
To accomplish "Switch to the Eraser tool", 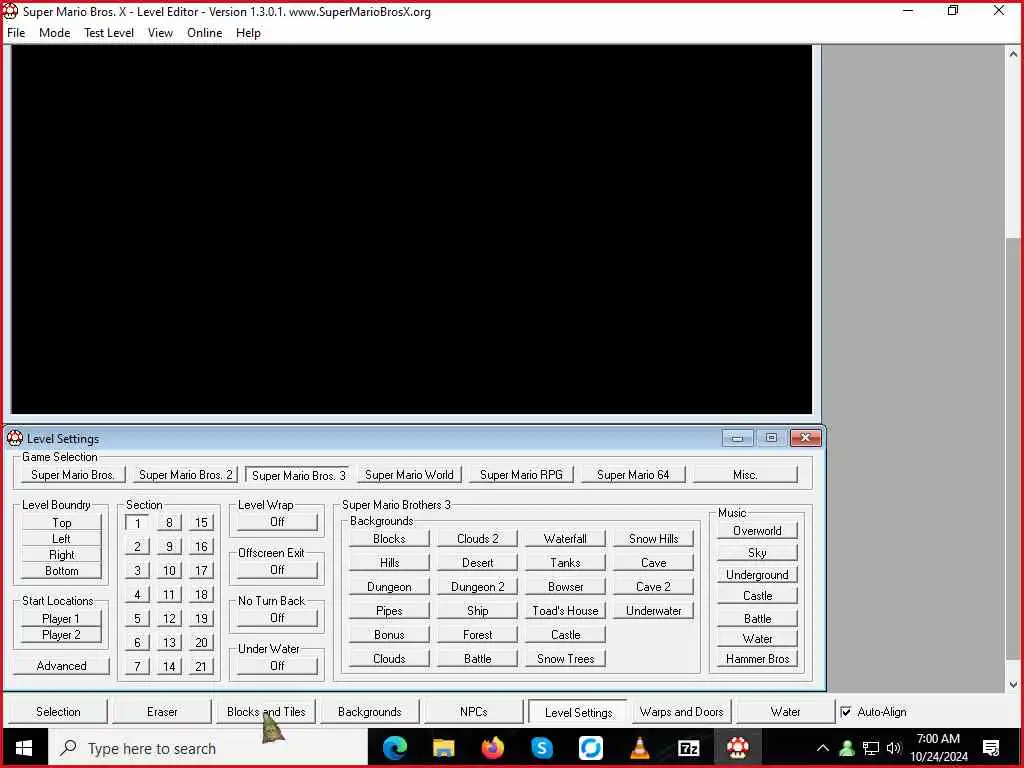I will [162, 712].
